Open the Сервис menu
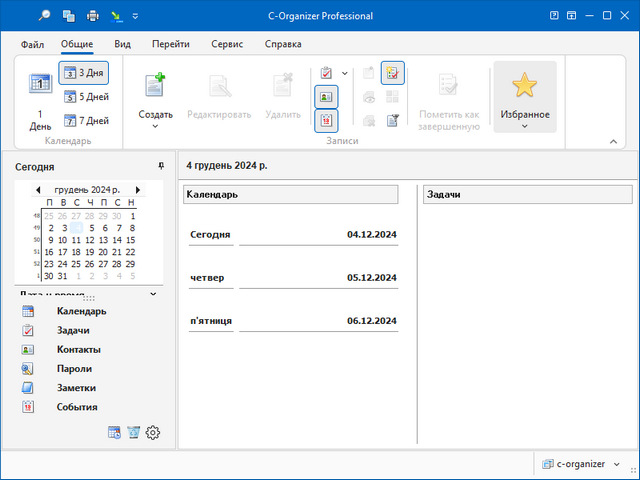The height and width of the screenshot is (480, 640). pos(227,44)
